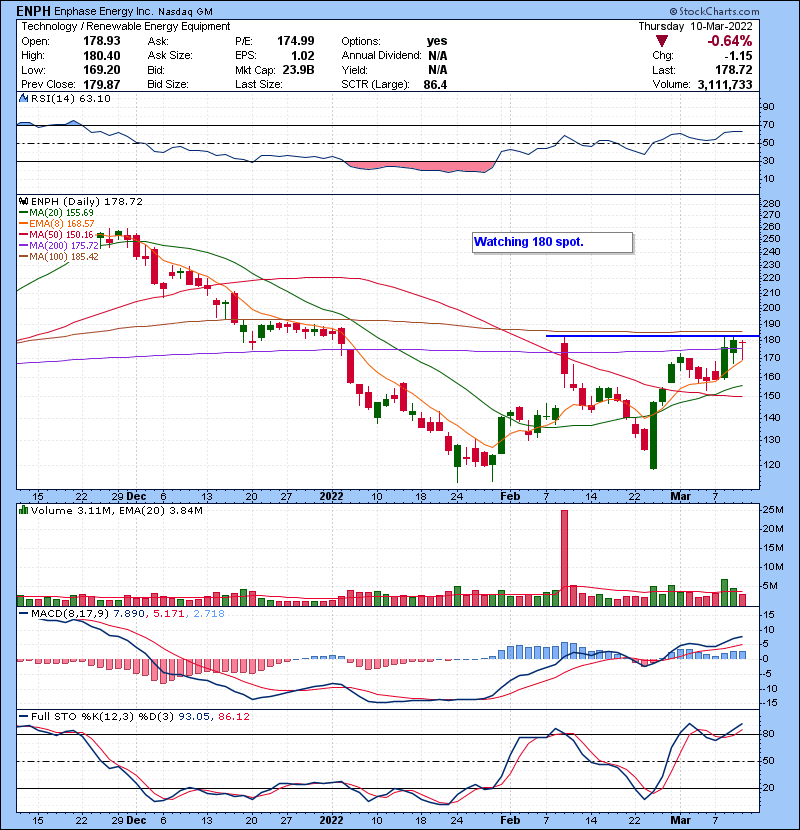This screenshot has width=800, height=830.
Task: Click the tallest red volume spike bar
Action: [564, 558]
